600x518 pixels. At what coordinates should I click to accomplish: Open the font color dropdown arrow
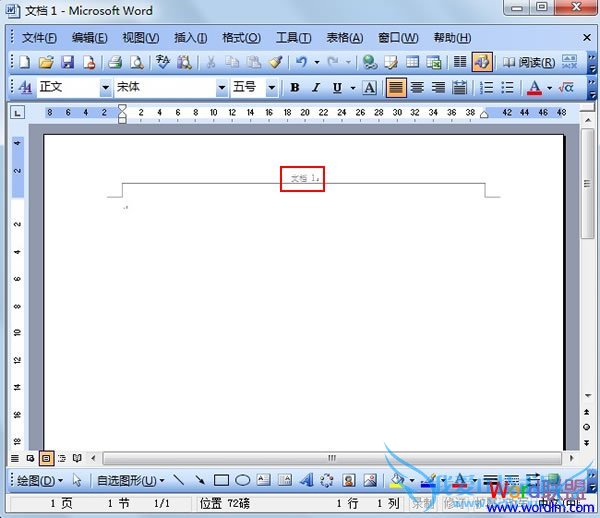(549, 88)
